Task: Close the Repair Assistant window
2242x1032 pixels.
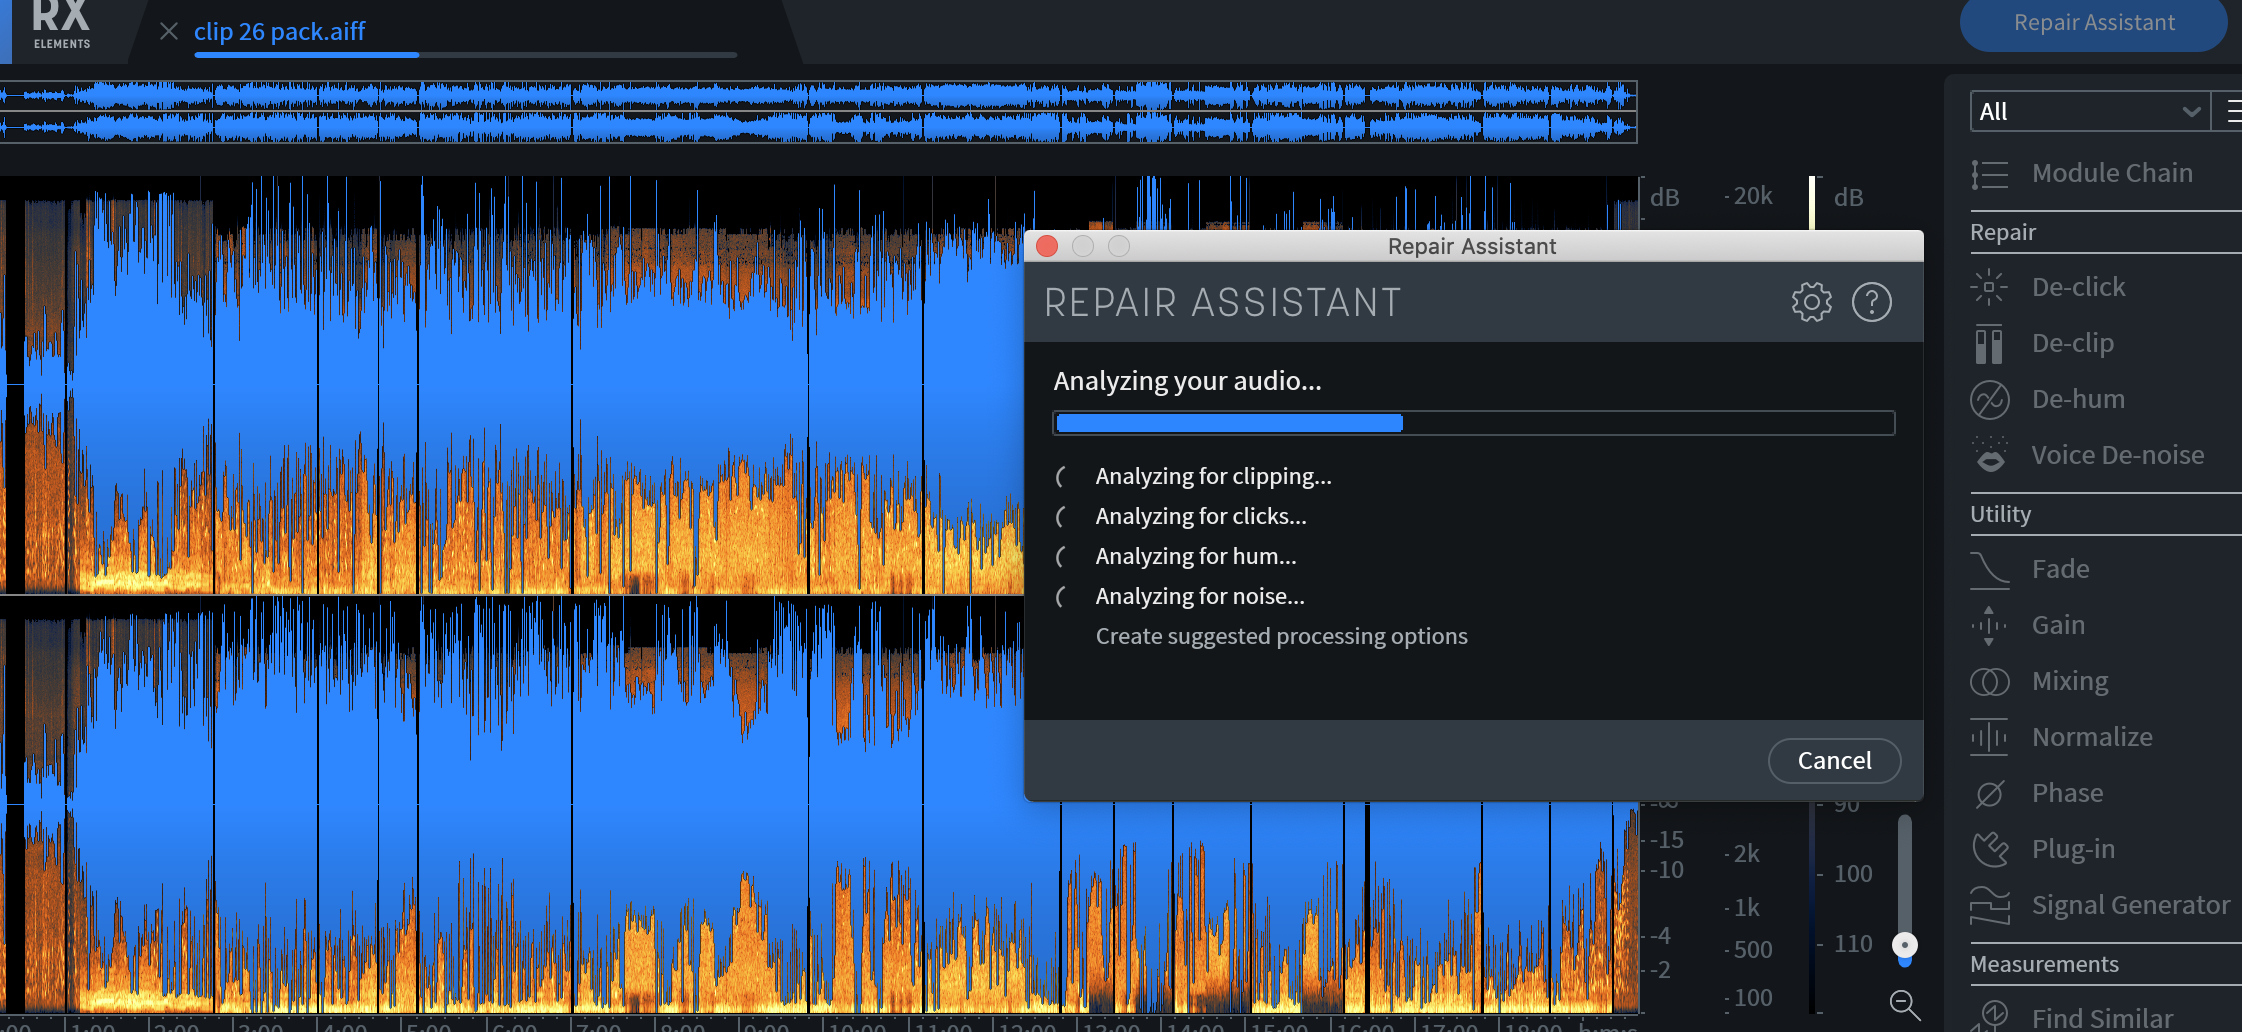Action: (x=1047, y=246)
